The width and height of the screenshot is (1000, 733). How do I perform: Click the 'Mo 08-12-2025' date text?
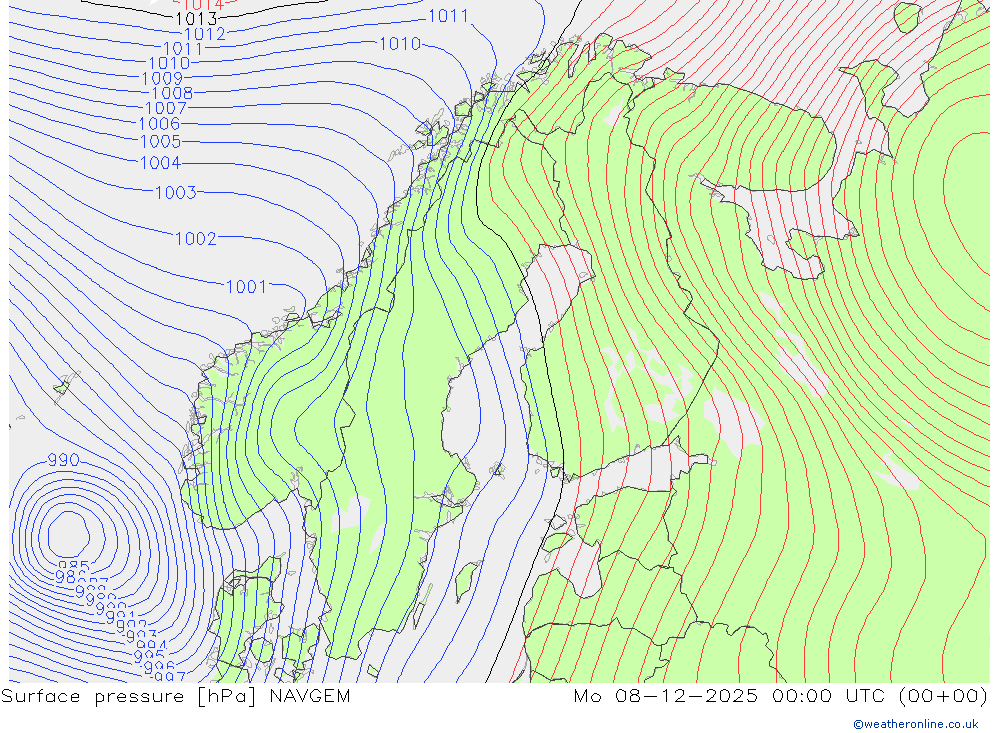666,696
